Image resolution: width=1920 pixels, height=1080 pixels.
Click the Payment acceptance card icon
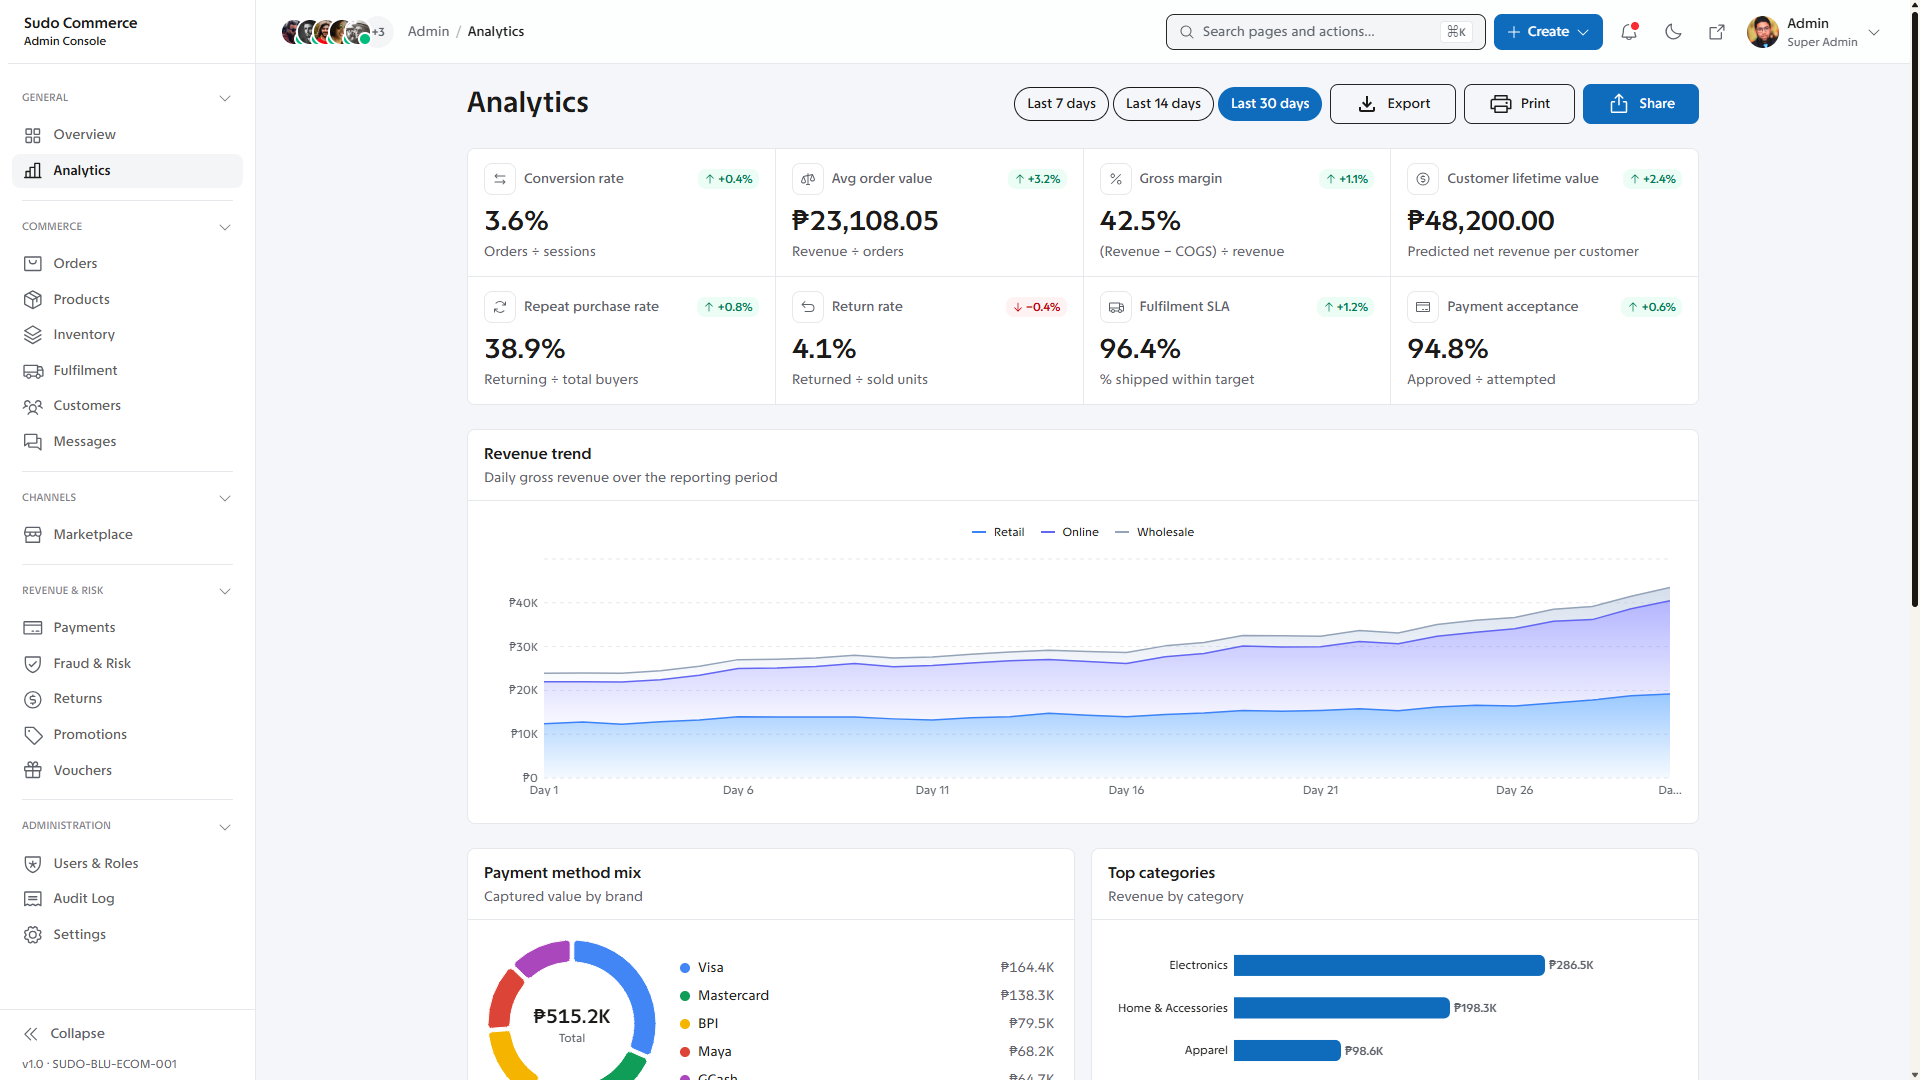click(x=1423, y=307)
